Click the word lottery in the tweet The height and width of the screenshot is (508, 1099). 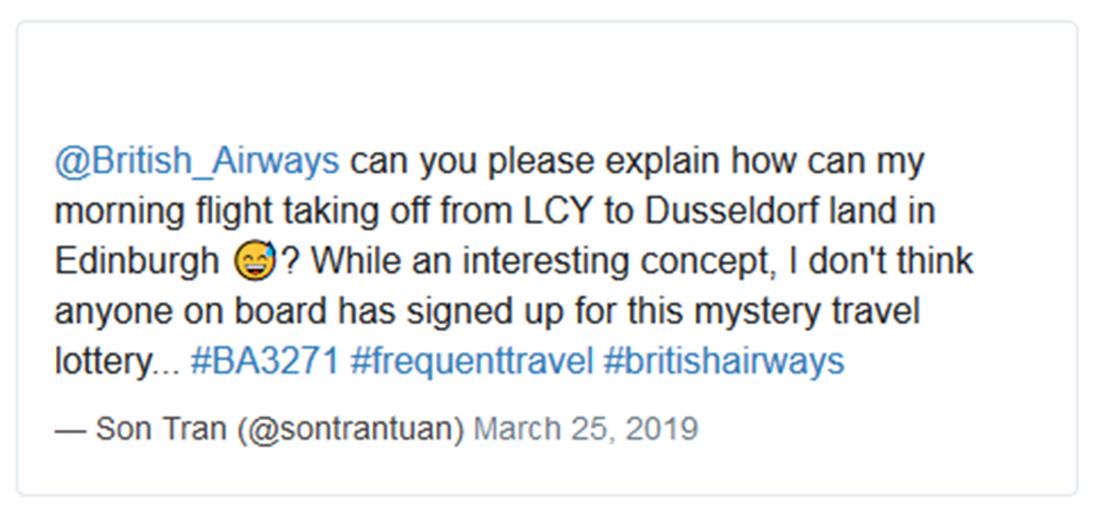(100, 361)
